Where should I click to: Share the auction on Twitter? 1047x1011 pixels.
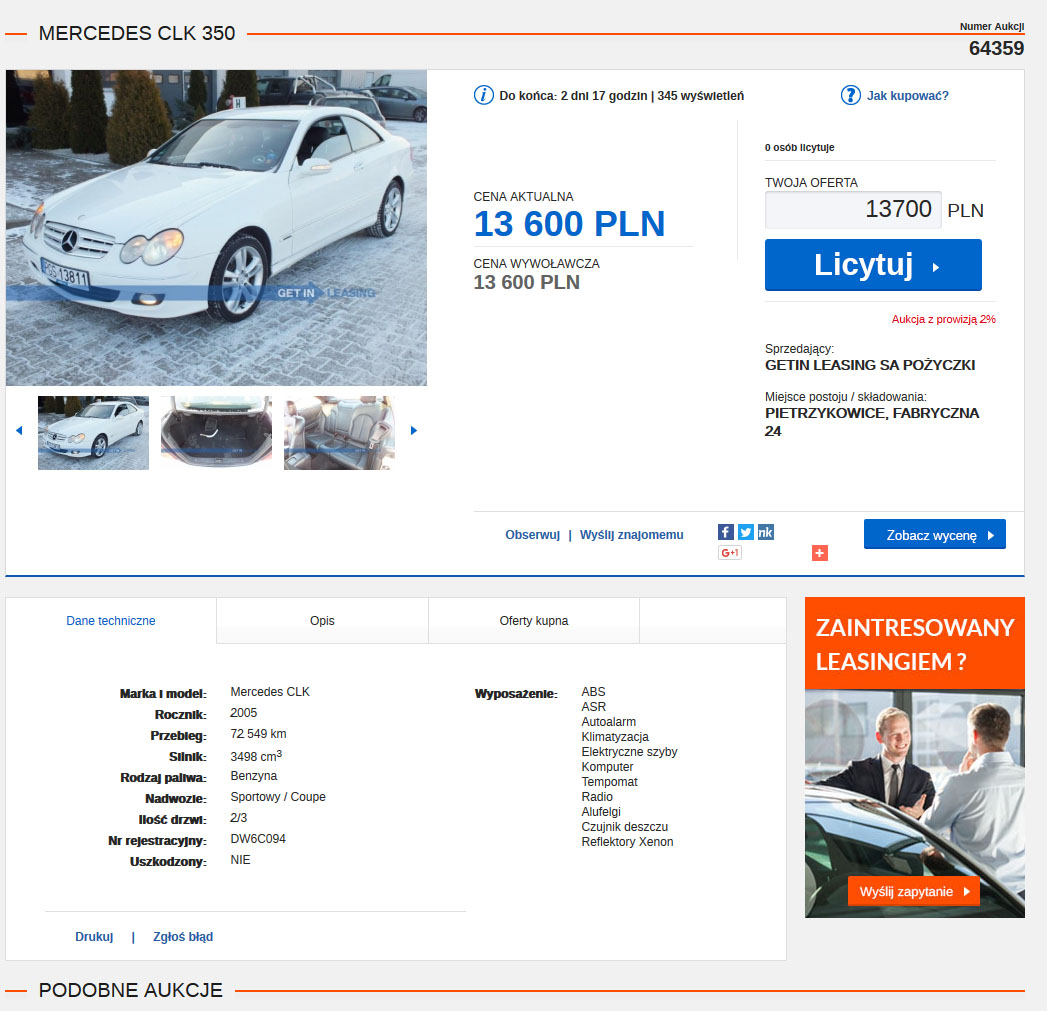point(746,532)
